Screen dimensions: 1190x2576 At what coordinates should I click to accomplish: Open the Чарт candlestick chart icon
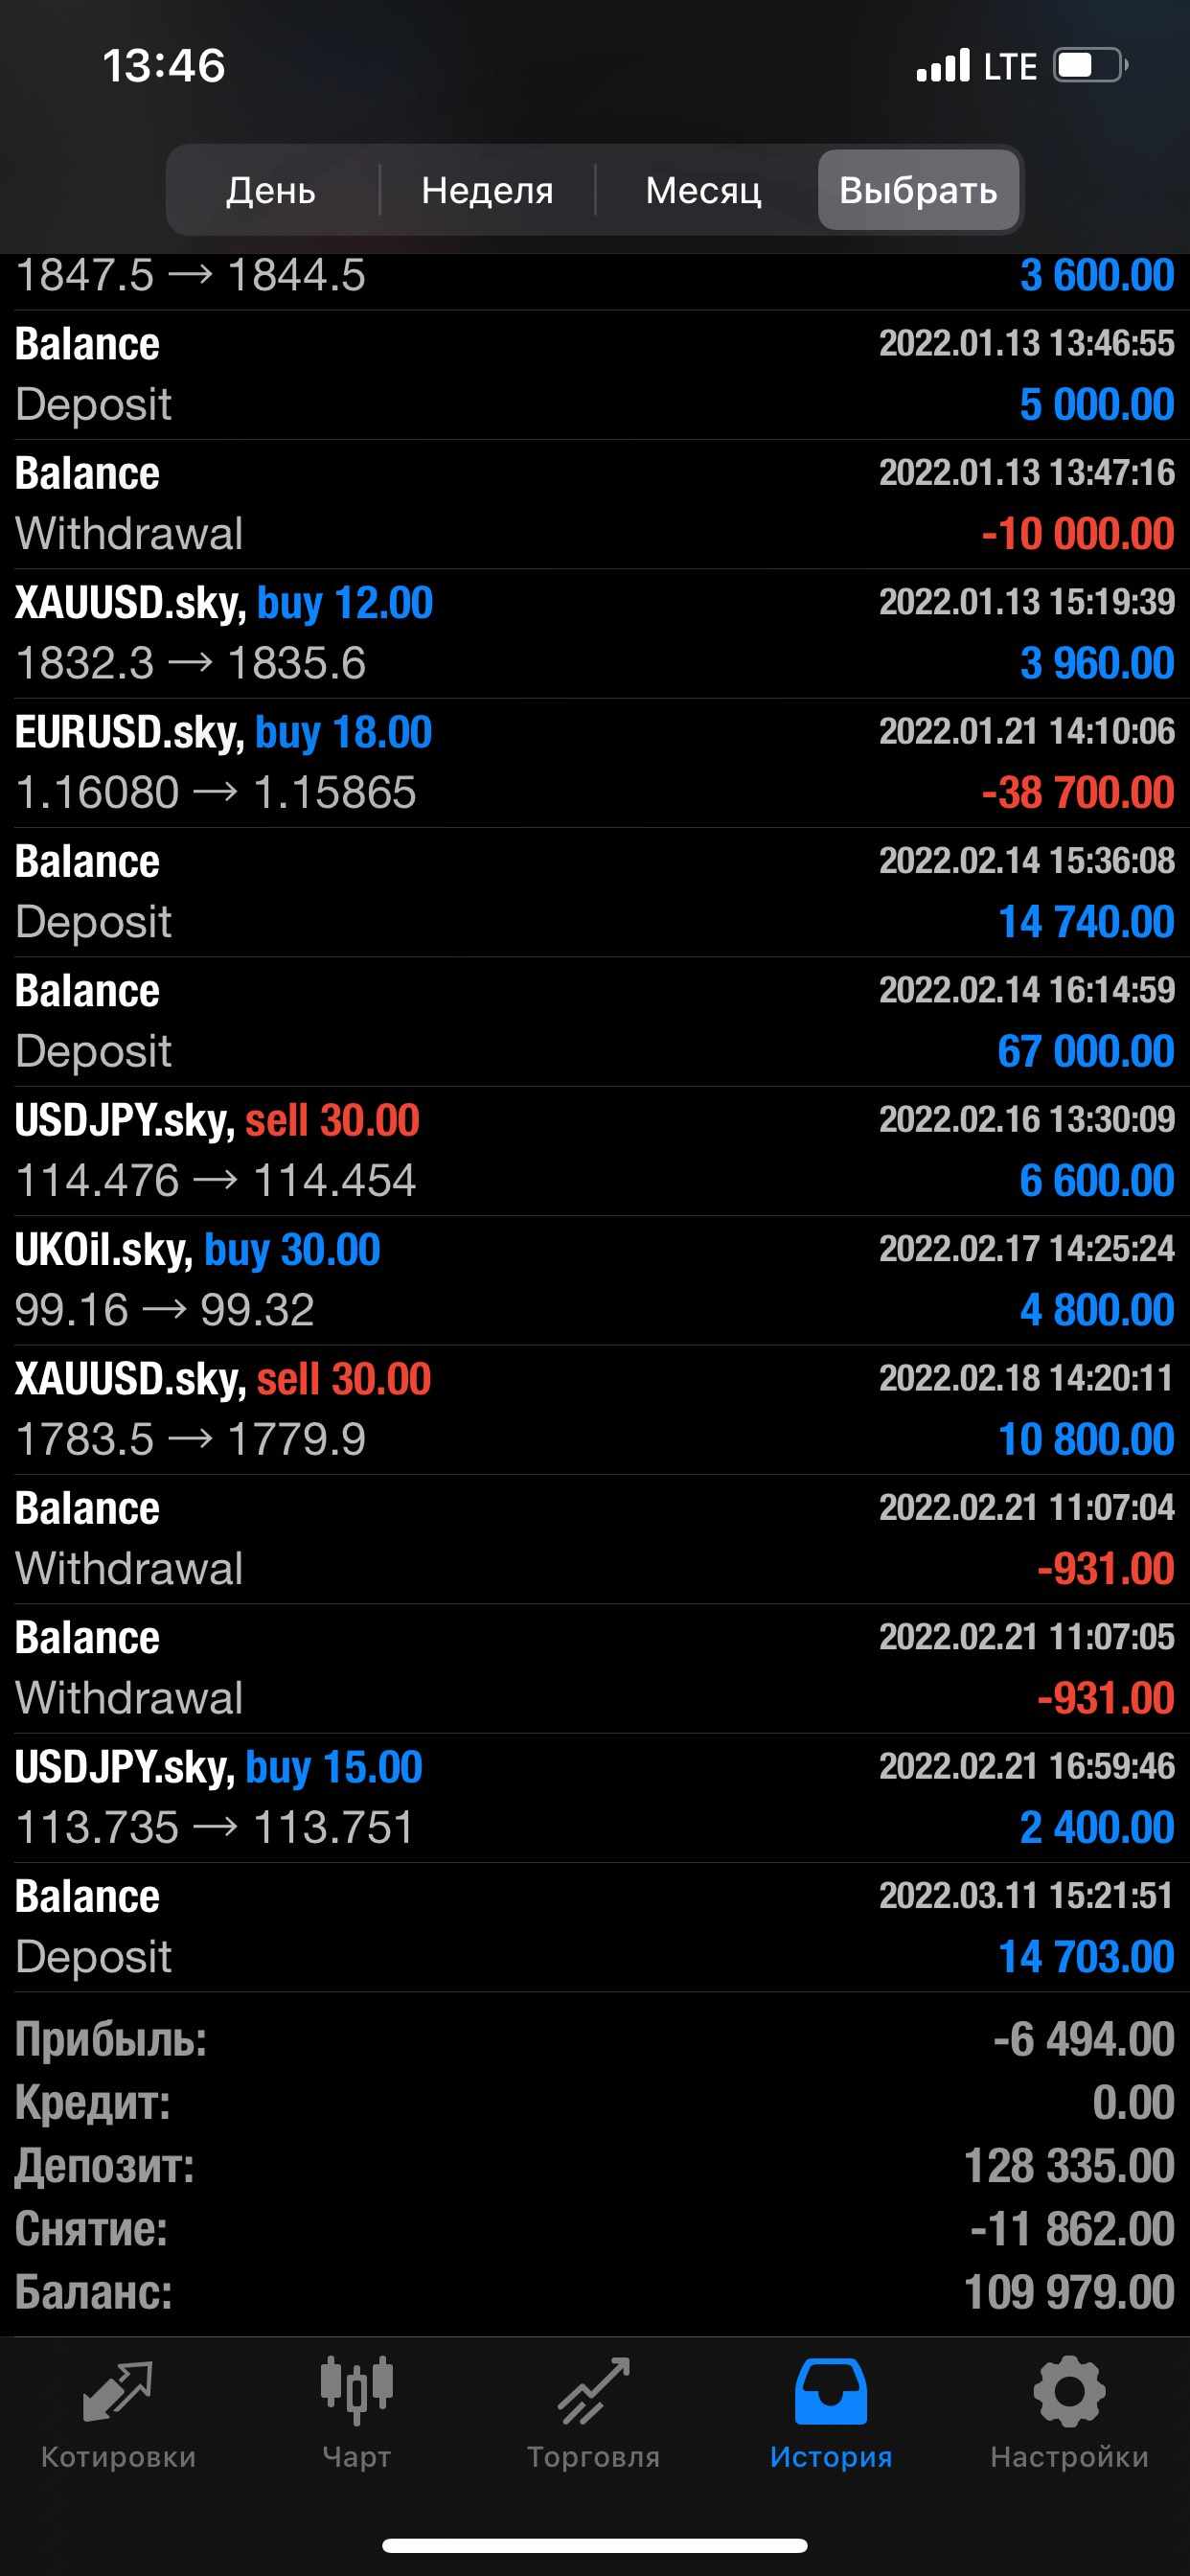pyautogui.click(x=356, y=2392)
